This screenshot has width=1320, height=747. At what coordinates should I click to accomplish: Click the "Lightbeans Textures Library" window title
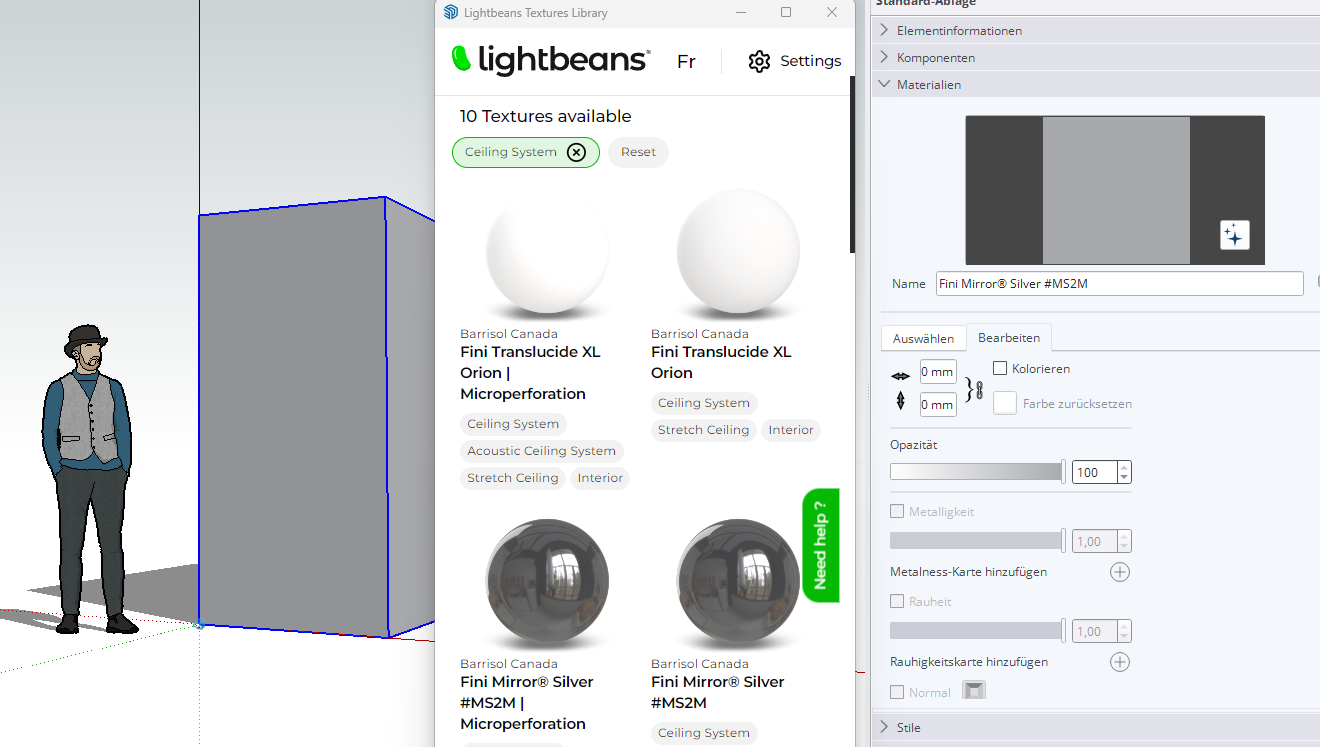[x=536, y=13]
